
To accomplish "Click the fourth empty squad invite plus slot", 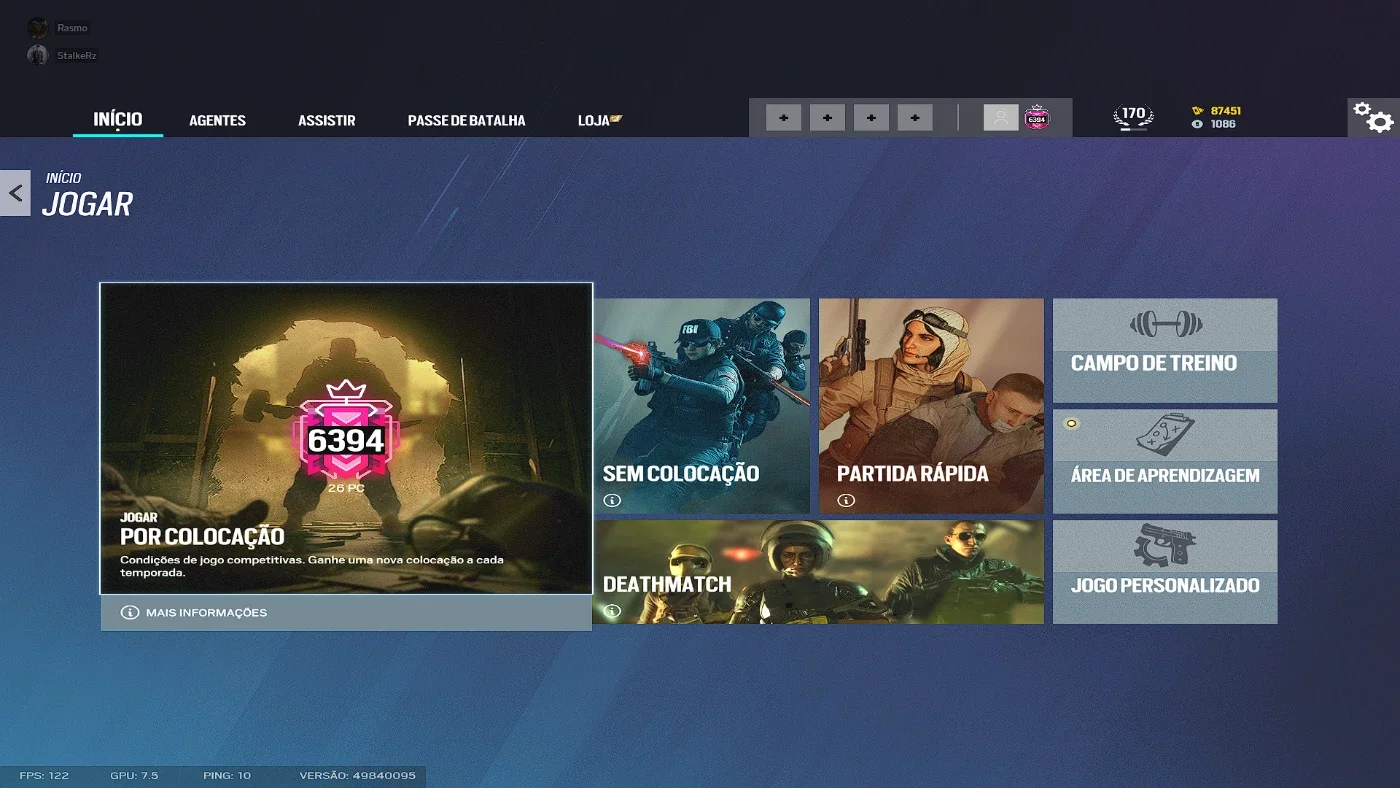I will 915,118.
